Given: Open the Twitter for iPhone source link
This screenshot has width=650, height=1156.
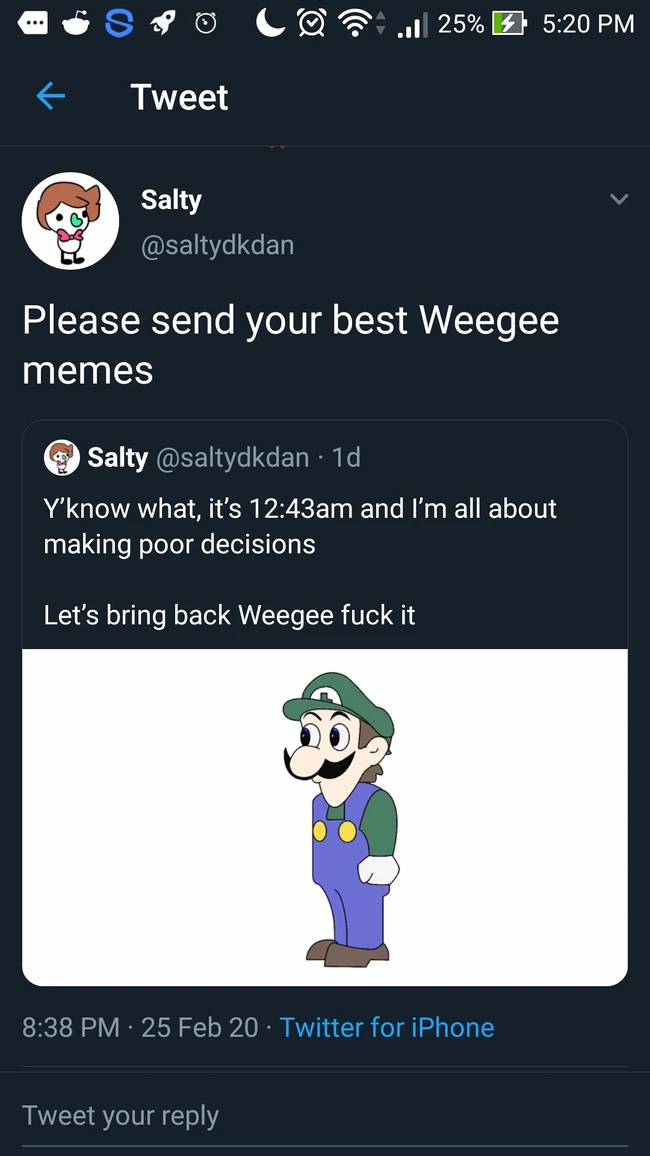Looking at the screenshot, I should coord(387,1027).
